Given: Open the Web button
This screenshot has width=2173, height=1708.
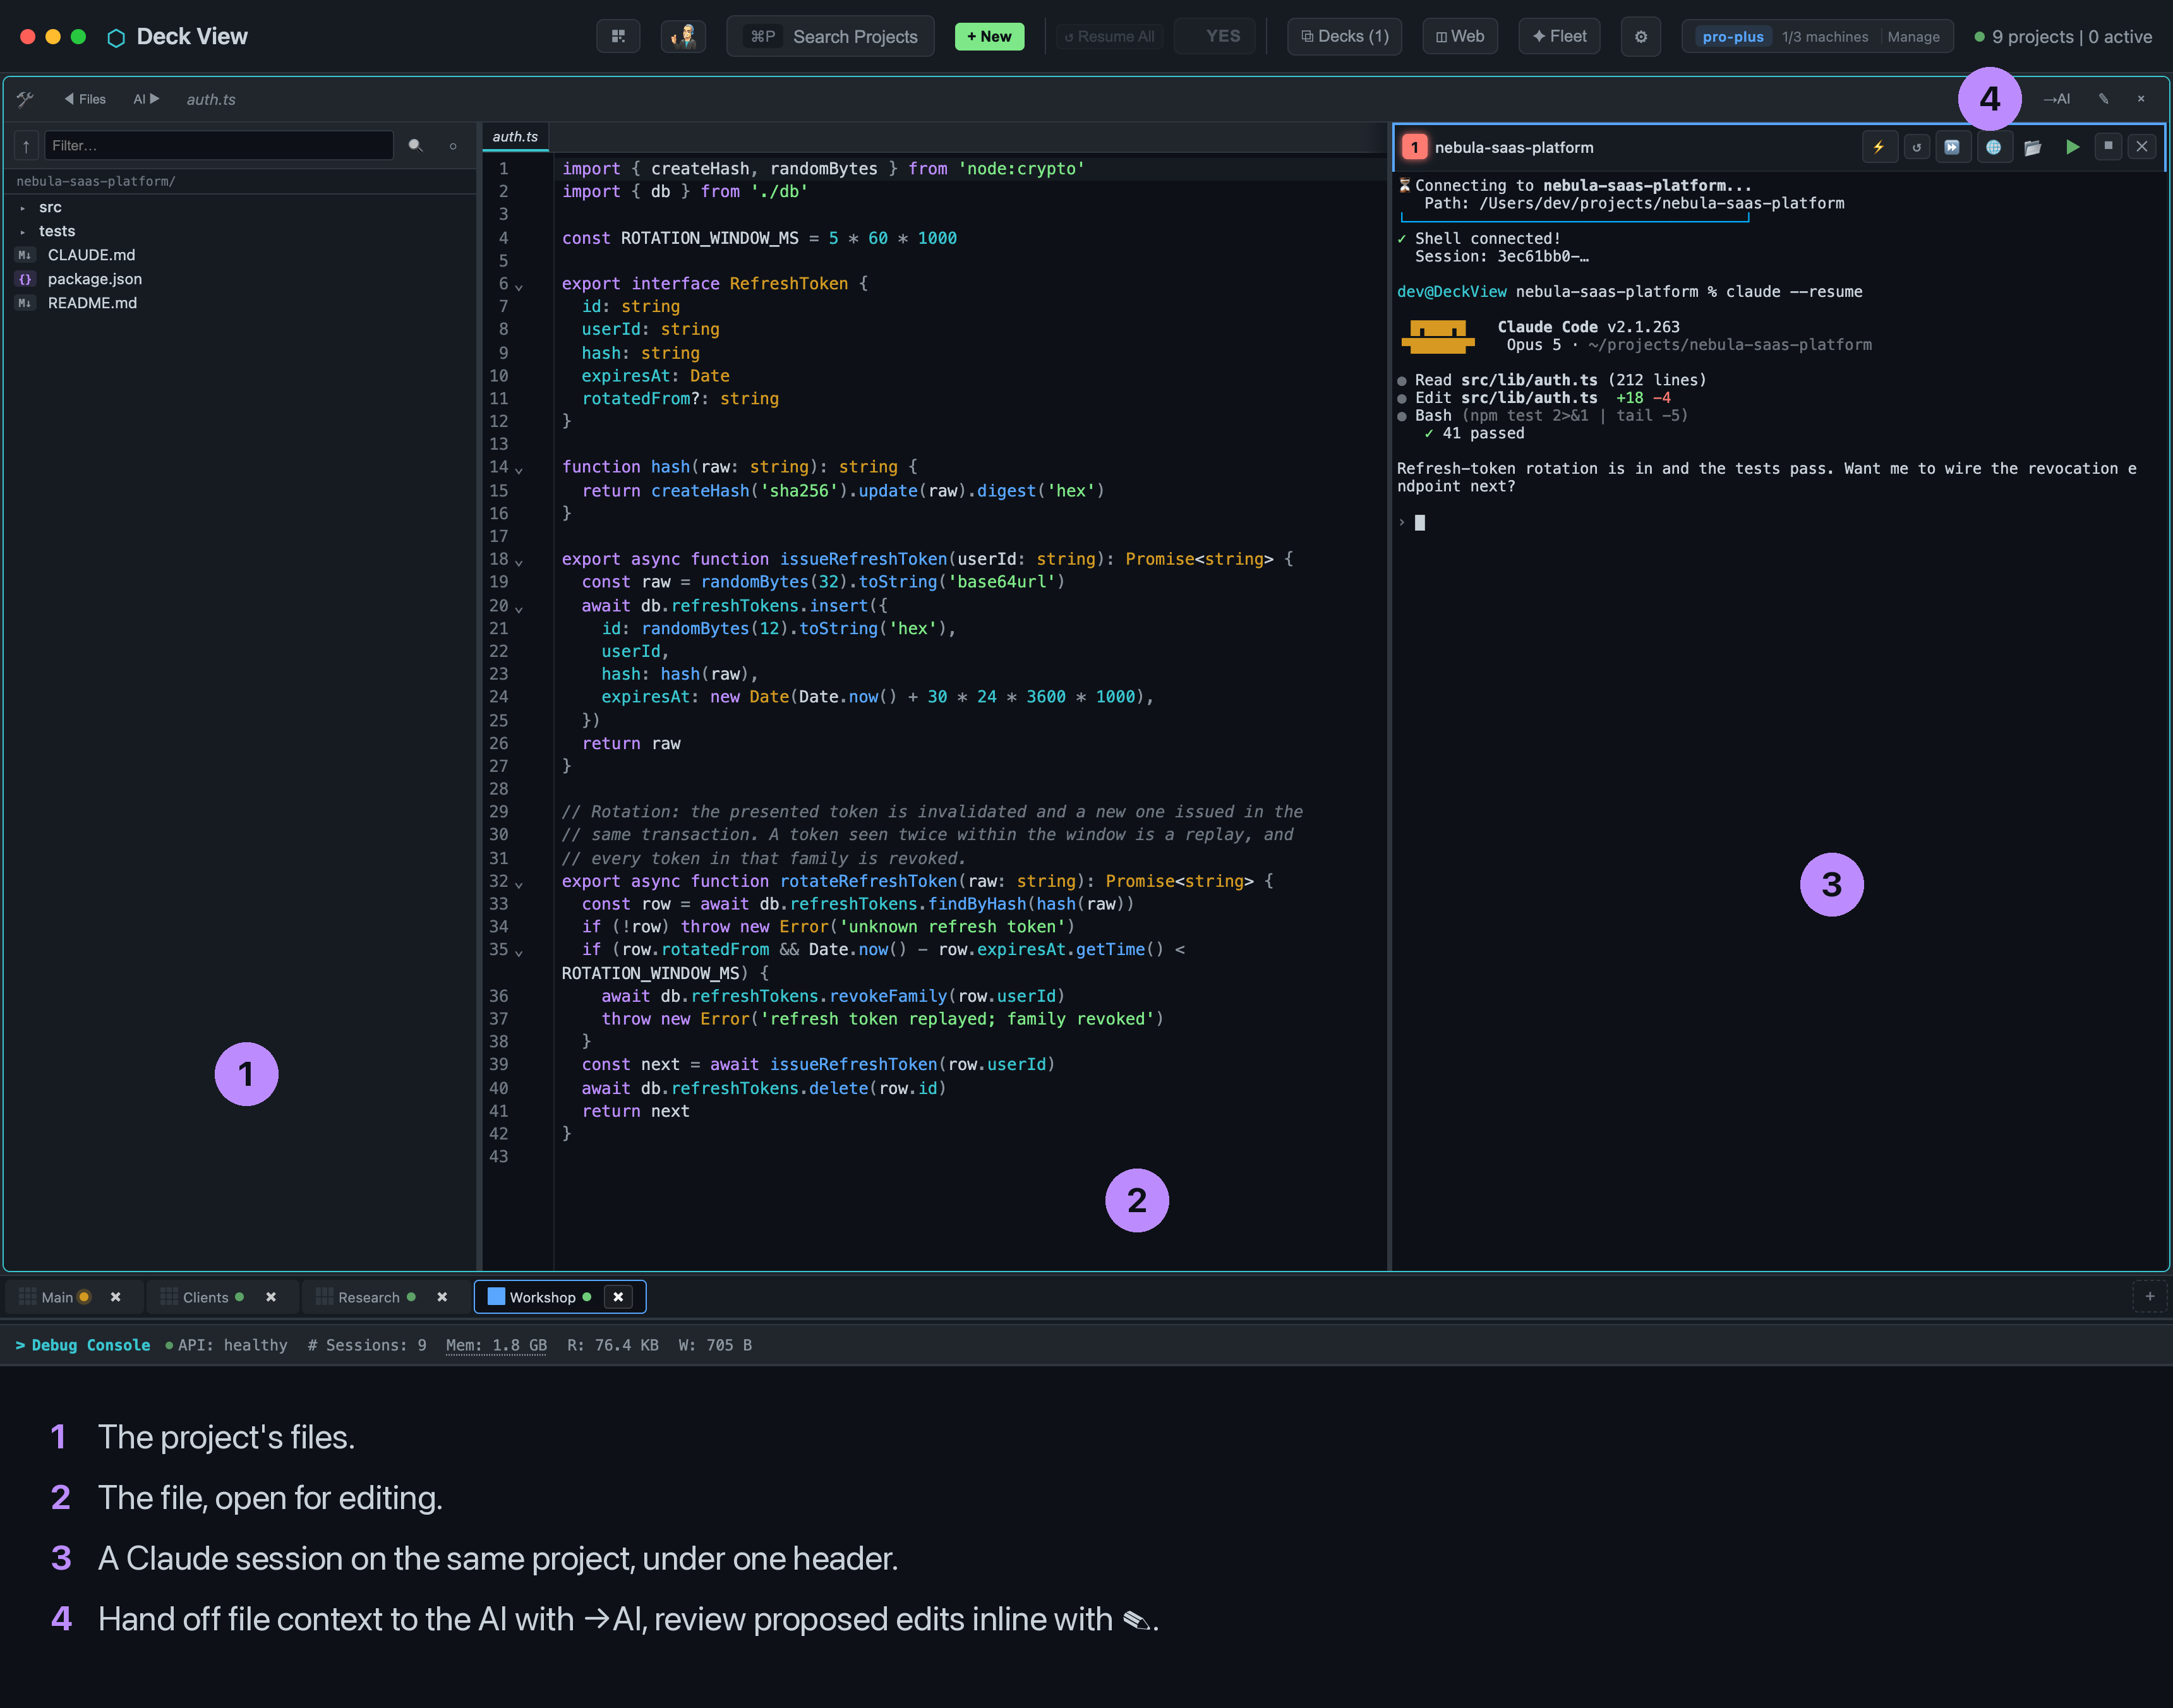Looking at the screenshot, I should click(x=1459, y=36).
